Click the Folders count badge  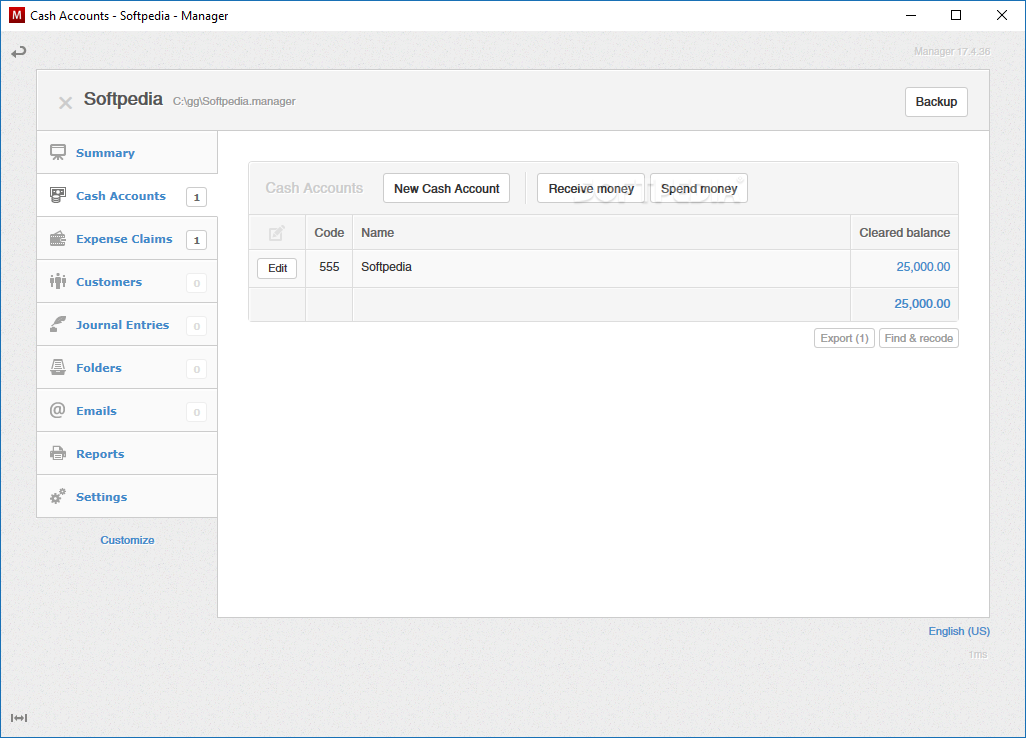click(x=196, y=369)
